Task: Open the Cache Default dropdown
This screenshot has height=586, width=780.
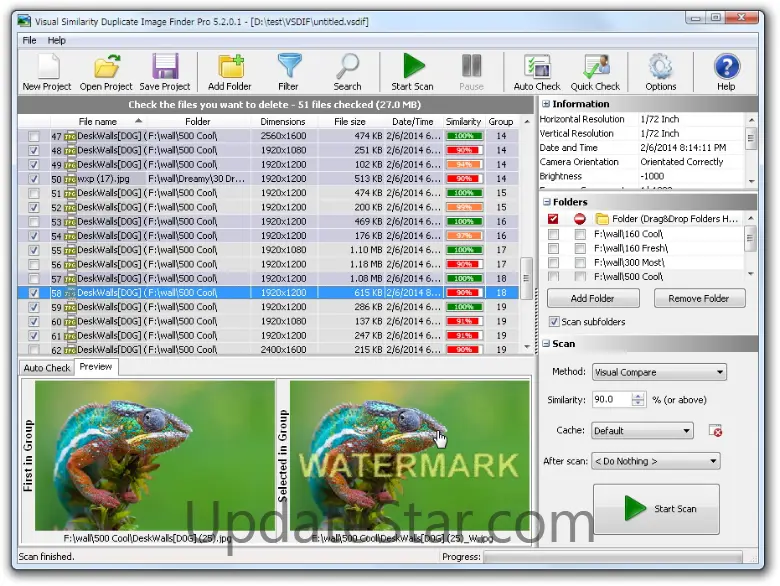Action: (x=642, y=431)
